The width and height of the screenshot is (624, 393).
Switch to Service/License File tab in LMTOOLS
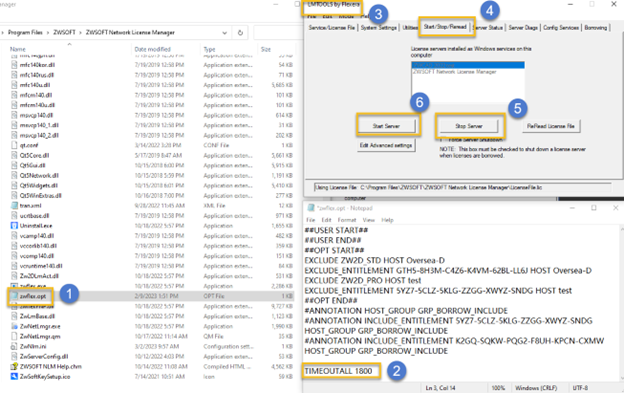[332, 27]
